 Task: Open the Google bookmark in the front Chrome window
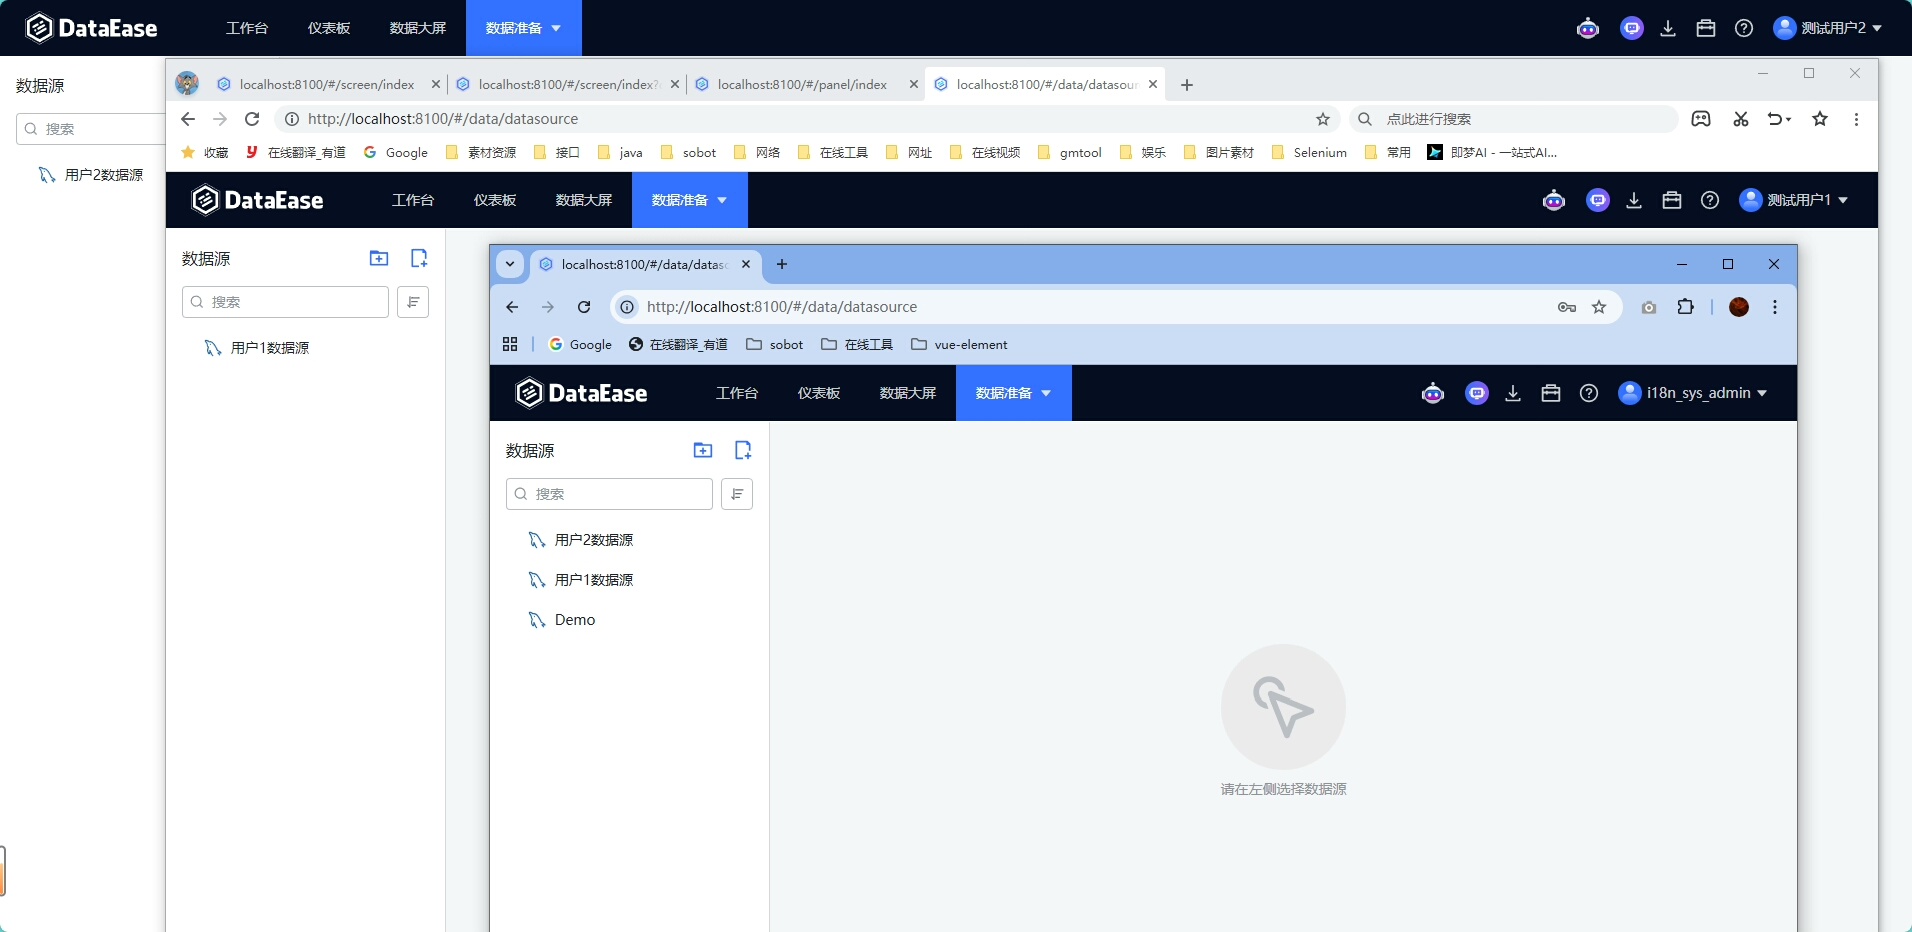tap(580, 344)
